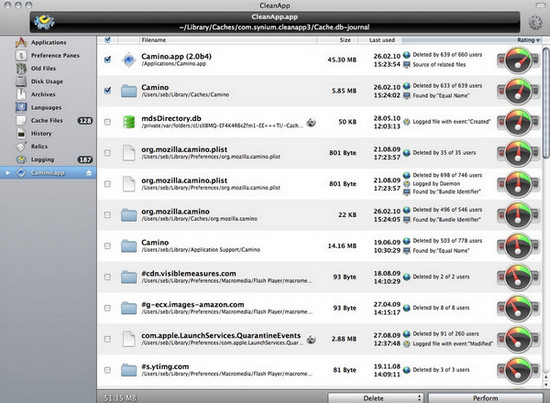Open the Applications sidebar icon

point(21,42)
